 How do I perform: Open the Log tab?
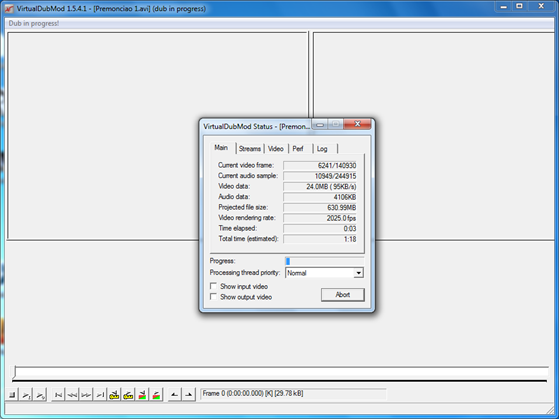point(322,149)
